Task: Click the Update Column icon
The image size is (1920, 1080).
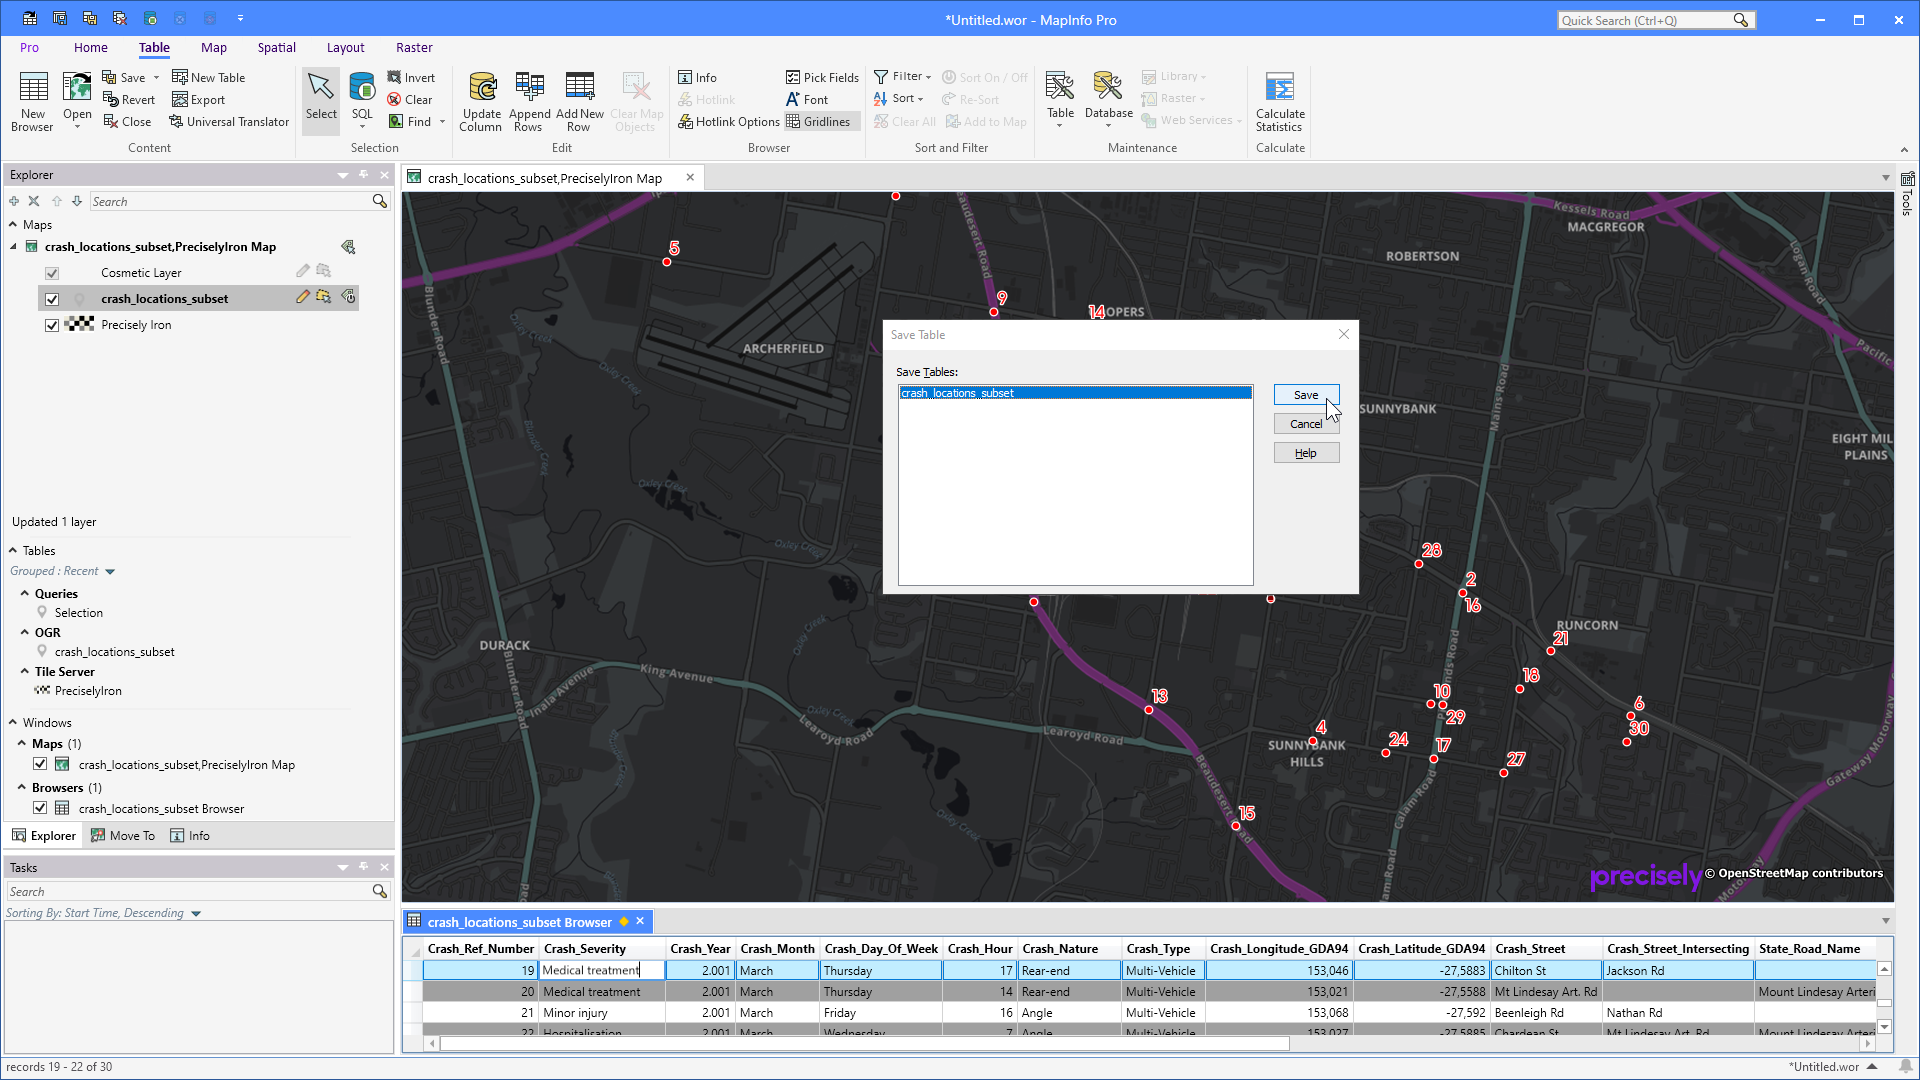Action: tap(481, 99)
